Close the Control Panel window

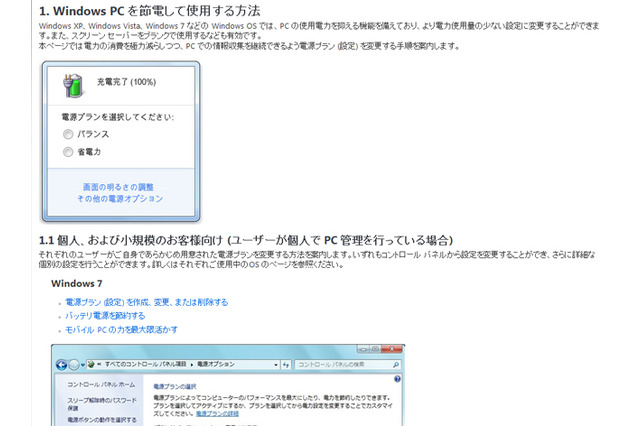click(x=393, y=349)
